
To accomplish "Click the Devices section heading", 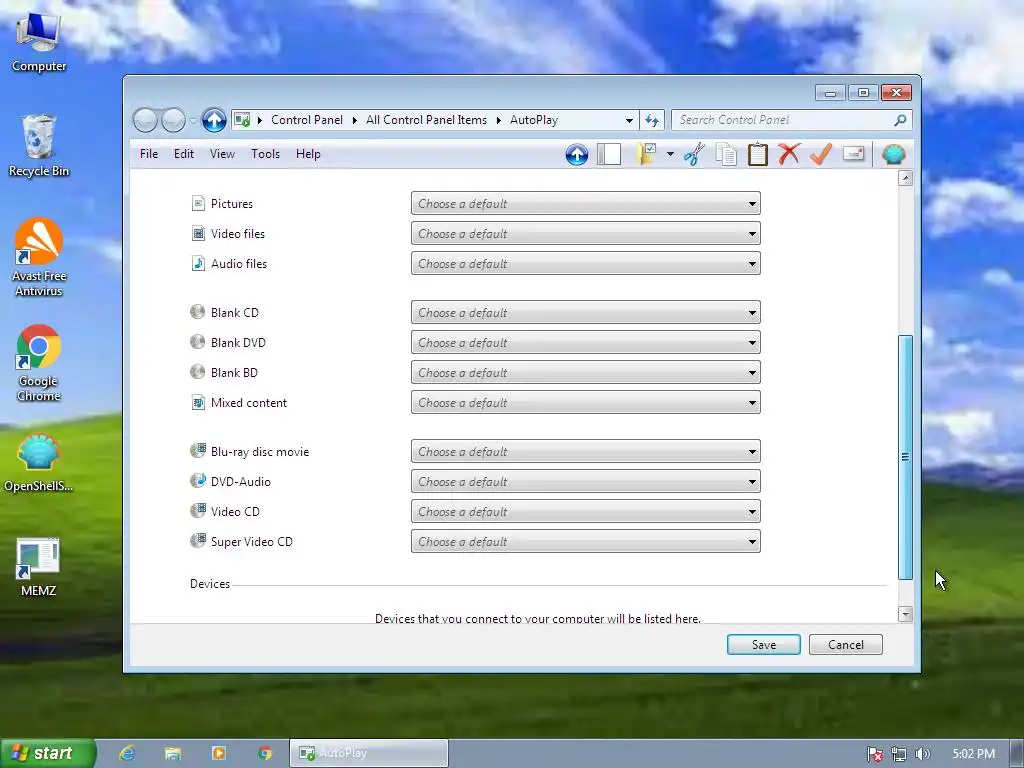I will (210, 584).
